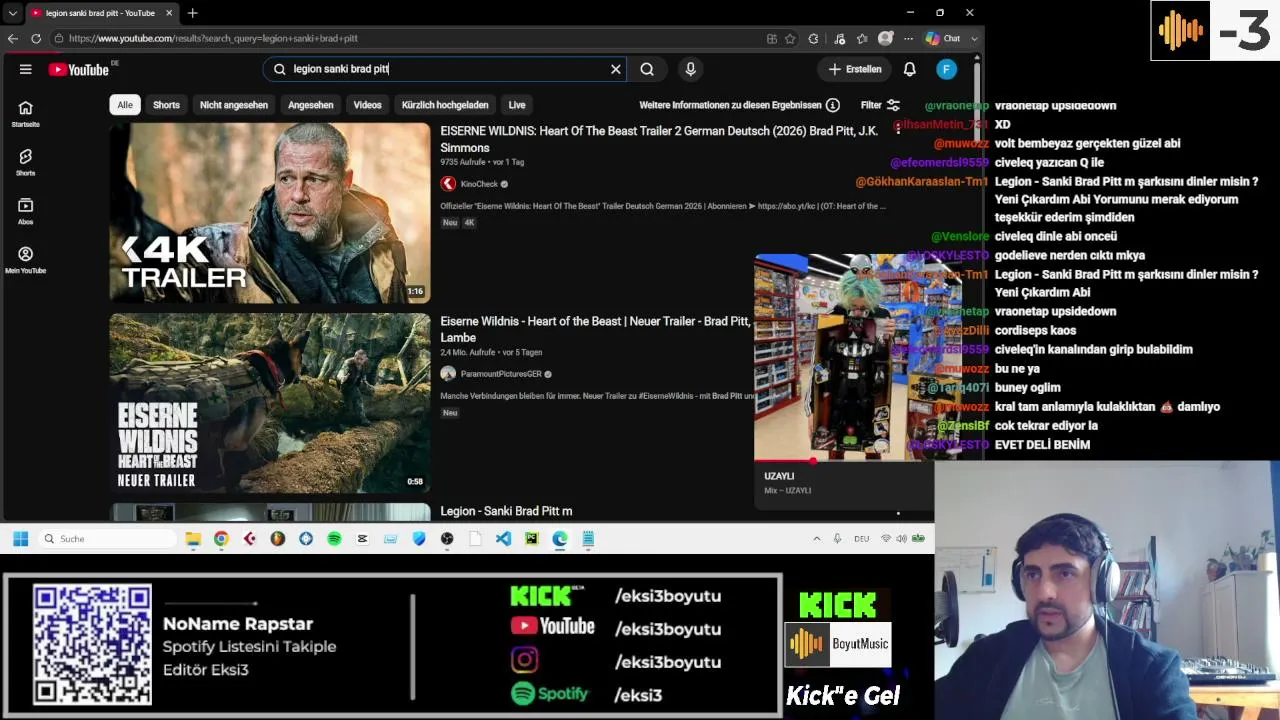Open EISERNE WILDNIS Trailer 2 German title
The height and width of the screenshot is (720, 1280).
[x=659, y=139]
